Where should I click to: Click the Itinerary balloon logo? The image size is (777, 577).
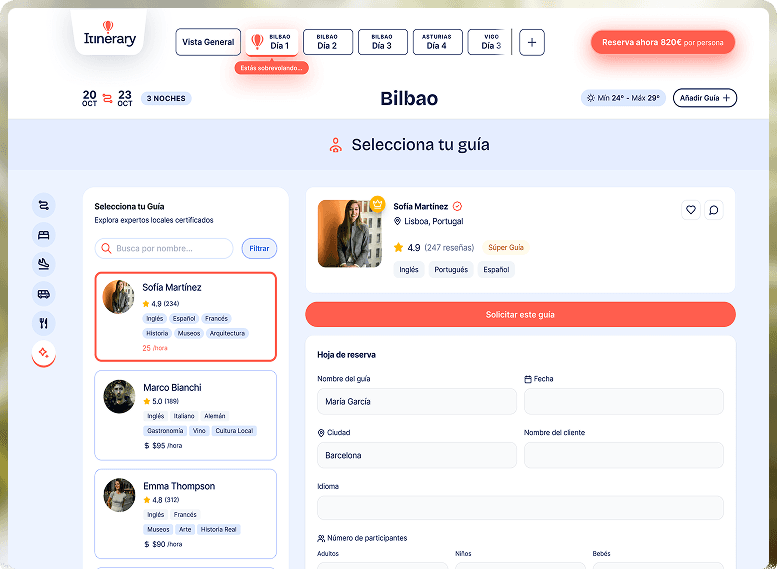click(x=110, y=34)
